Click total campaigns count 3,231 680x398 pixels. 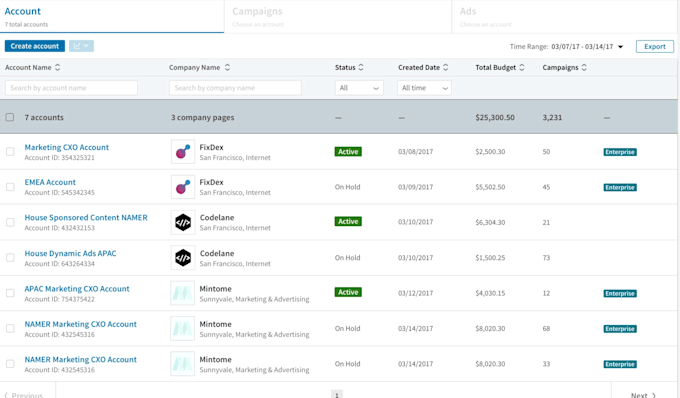coord(552,117)
